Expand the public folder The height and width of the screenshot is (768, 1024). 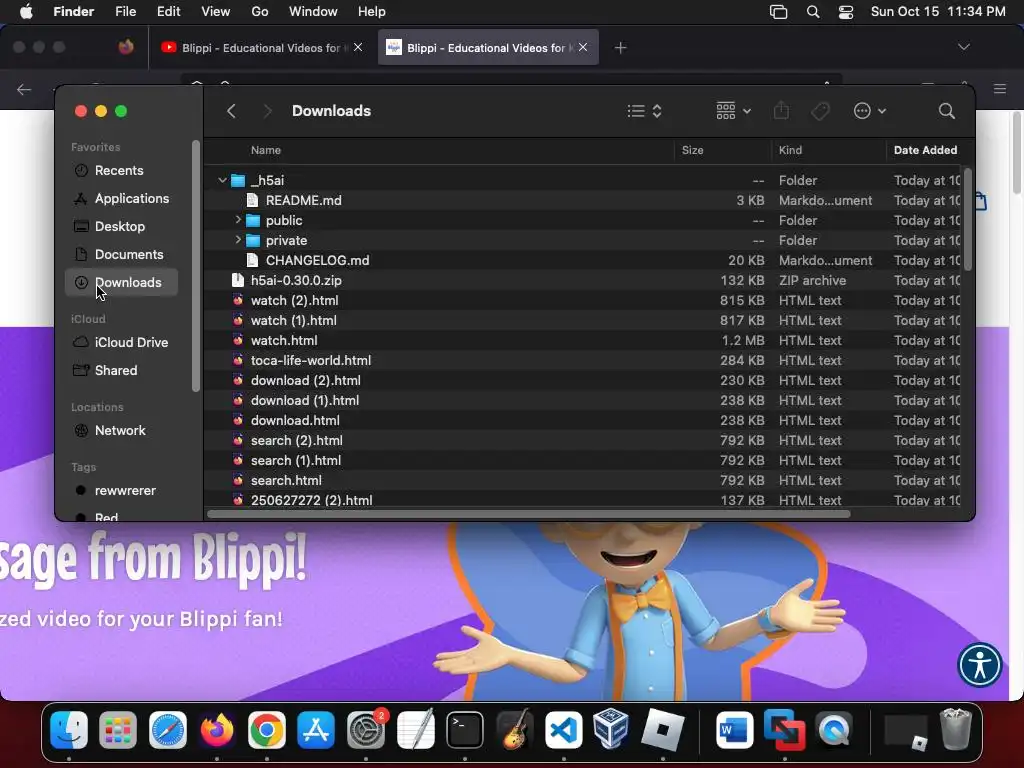[x=238, y=220]
